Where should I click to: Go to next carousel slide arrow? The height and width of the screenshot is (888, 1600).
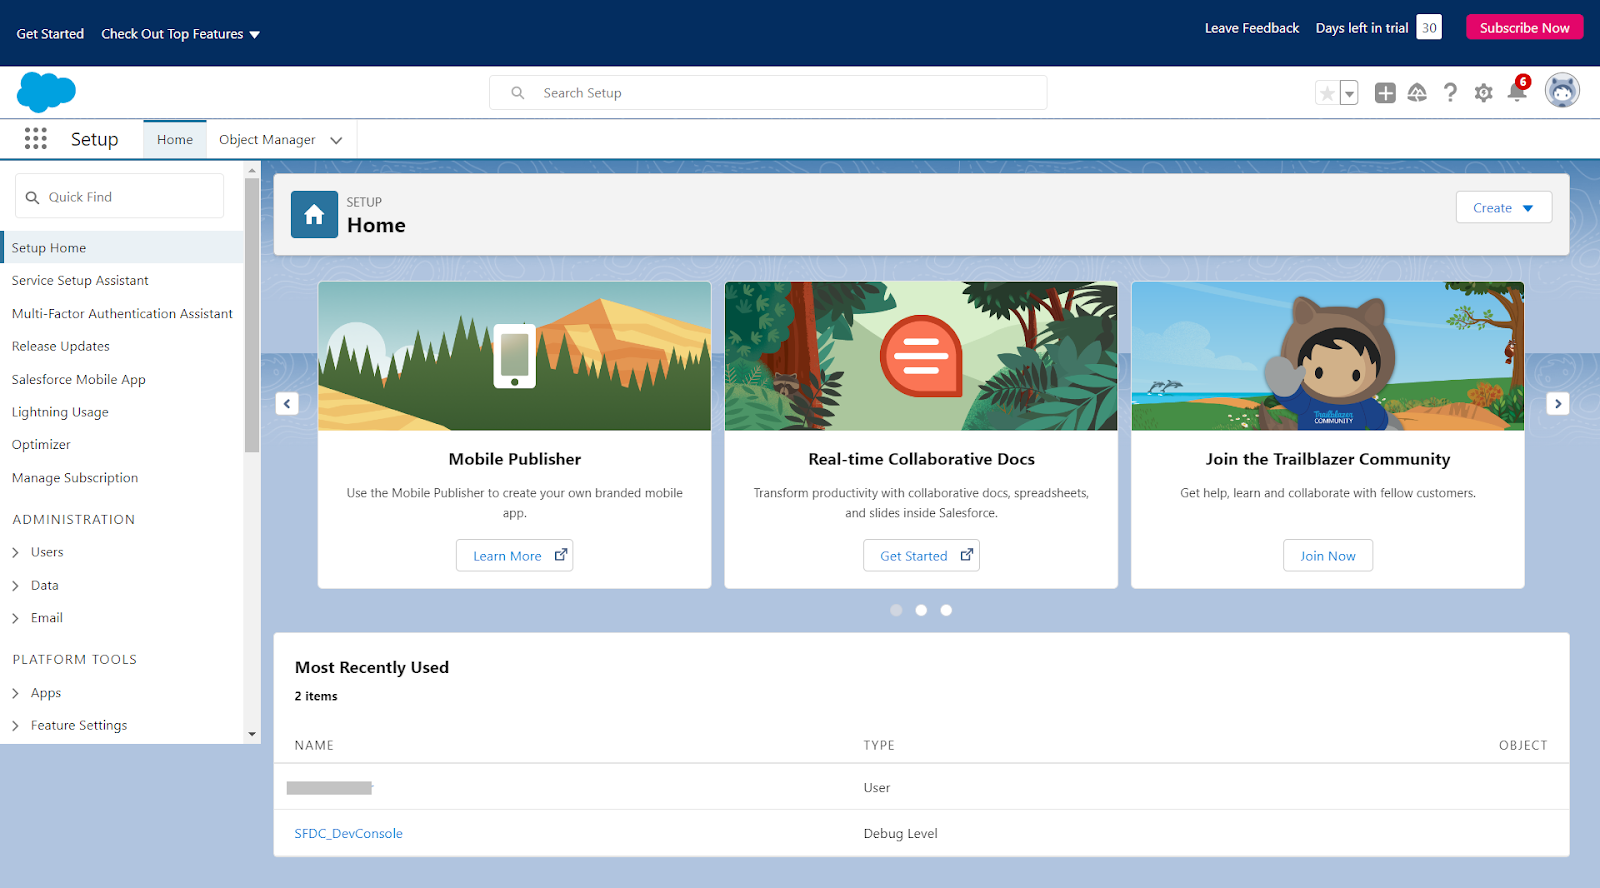(1557, 403)
